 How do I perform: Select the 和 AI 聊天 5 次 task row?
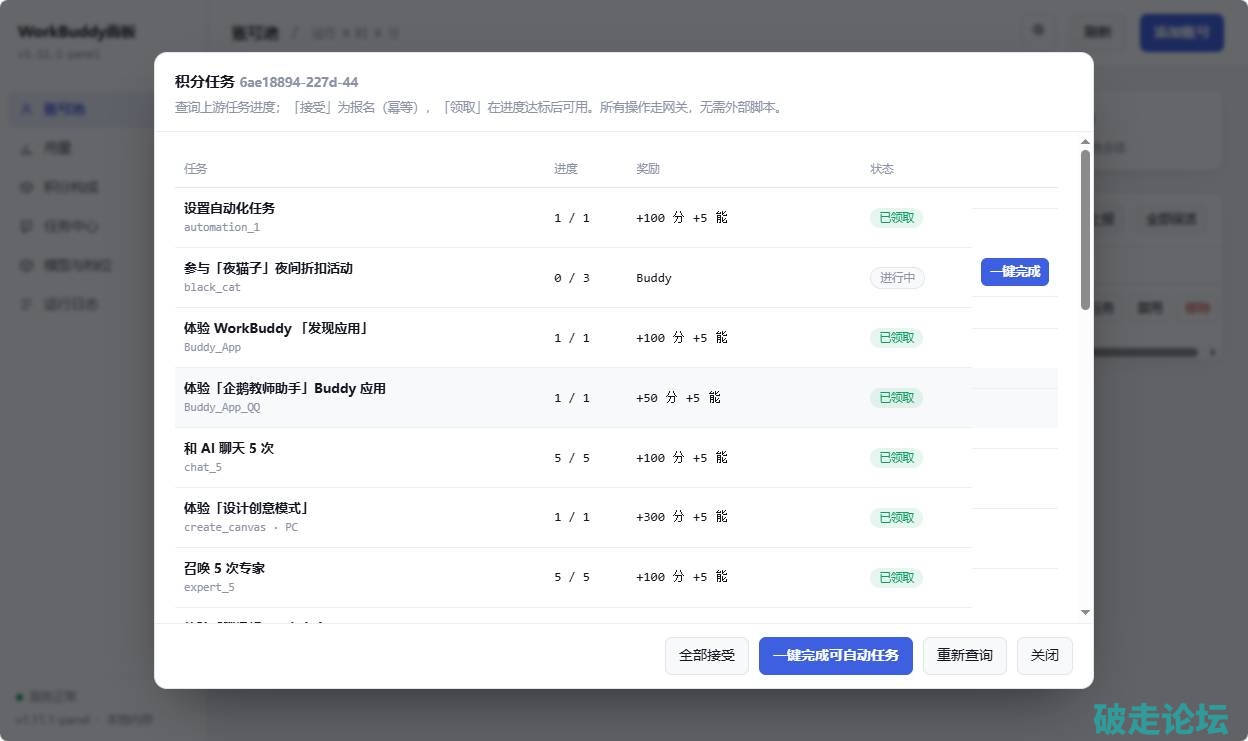tap(573, 458)
